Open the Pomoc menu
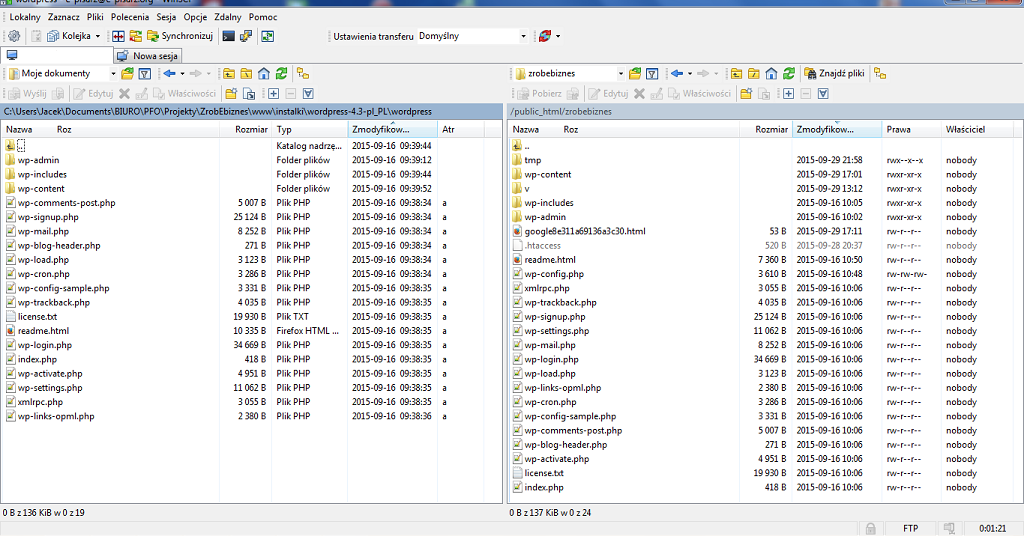 point(263,17)
